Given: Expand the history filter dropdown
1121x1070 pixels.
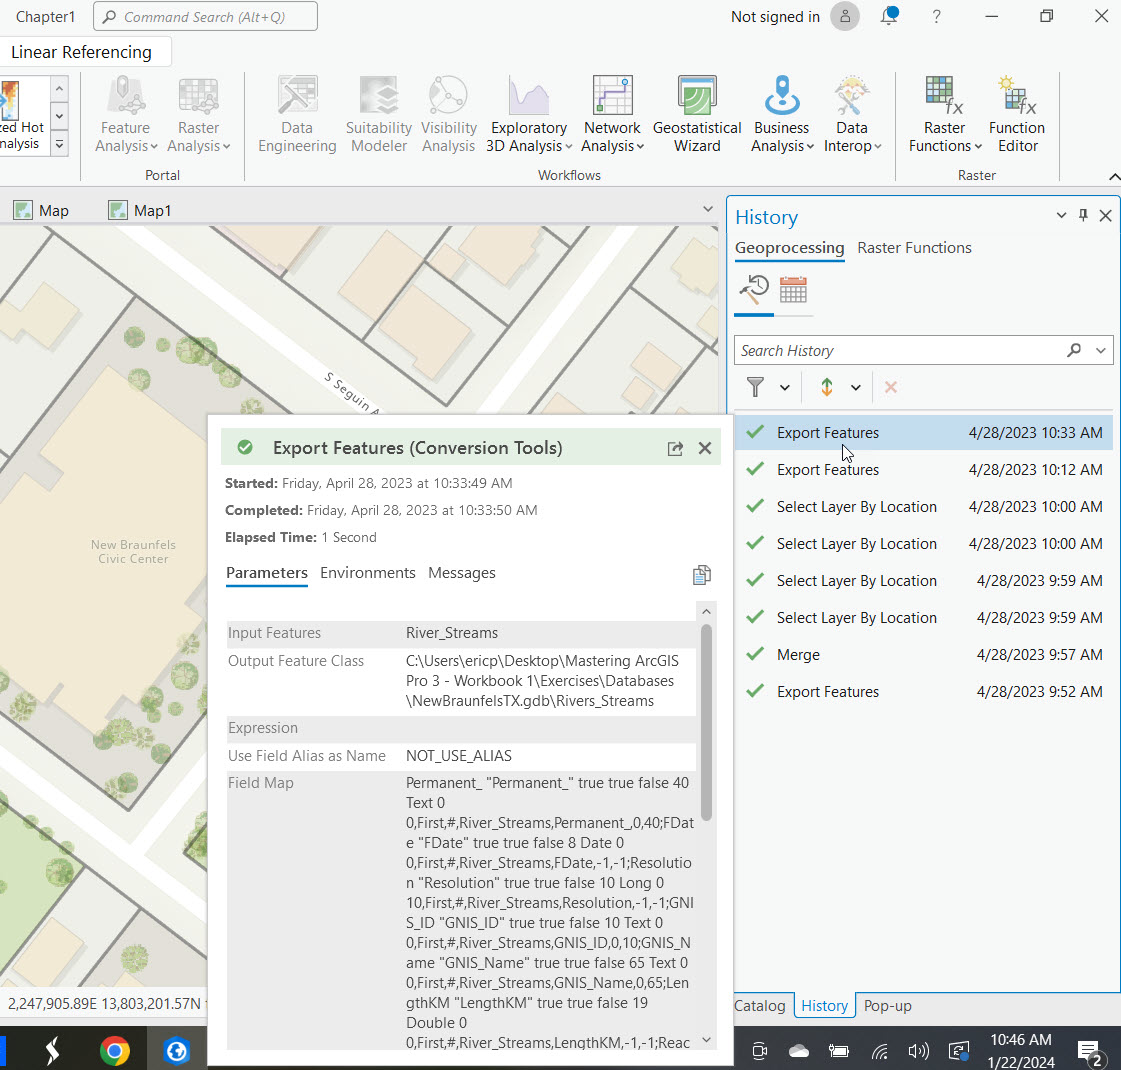Looking at the screenshot, I should click(x=785, y=388).
